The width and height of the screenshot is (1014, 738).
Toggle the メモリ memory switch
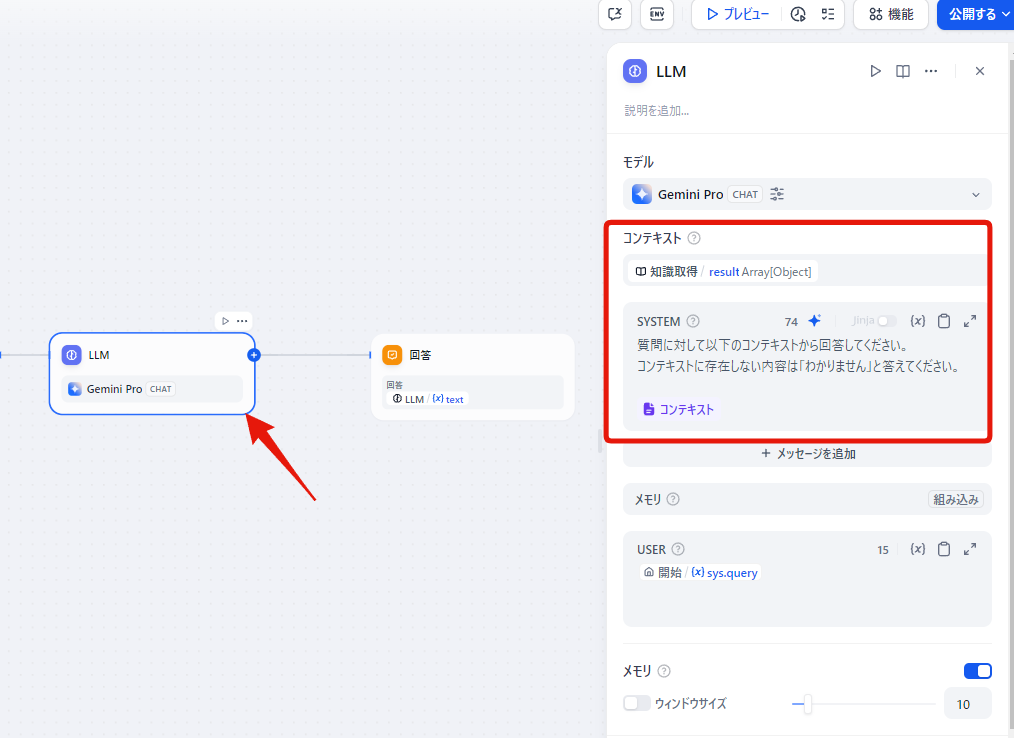pos(977,671)
